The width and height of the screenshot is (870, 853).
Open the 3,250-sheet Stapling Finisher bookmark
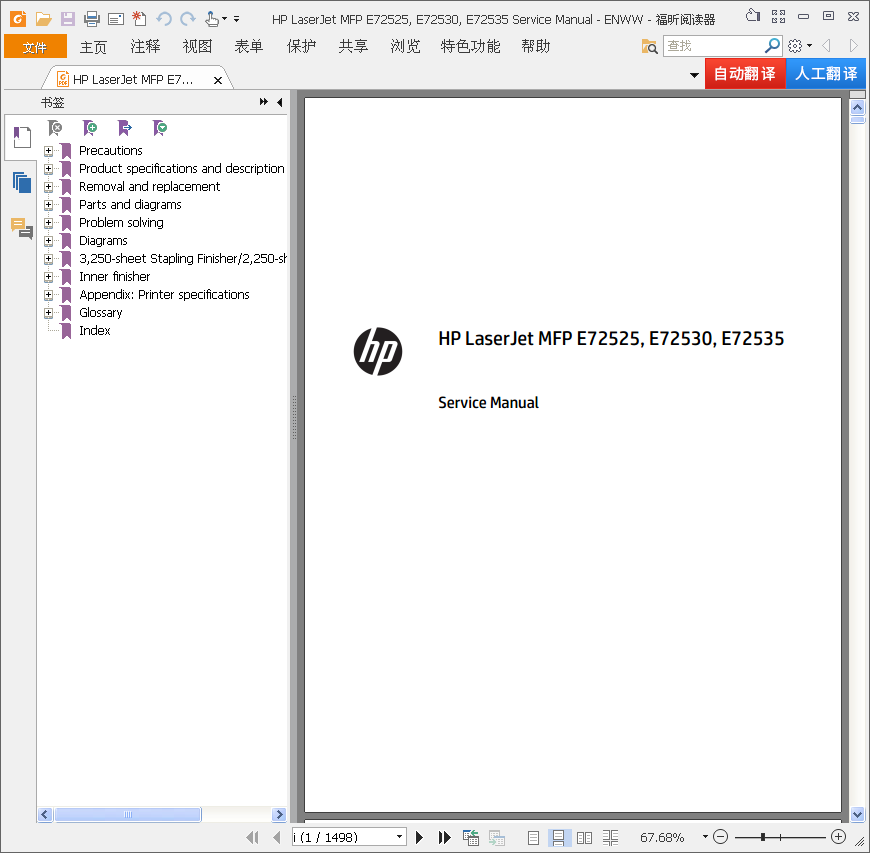[x=183, y=259]
